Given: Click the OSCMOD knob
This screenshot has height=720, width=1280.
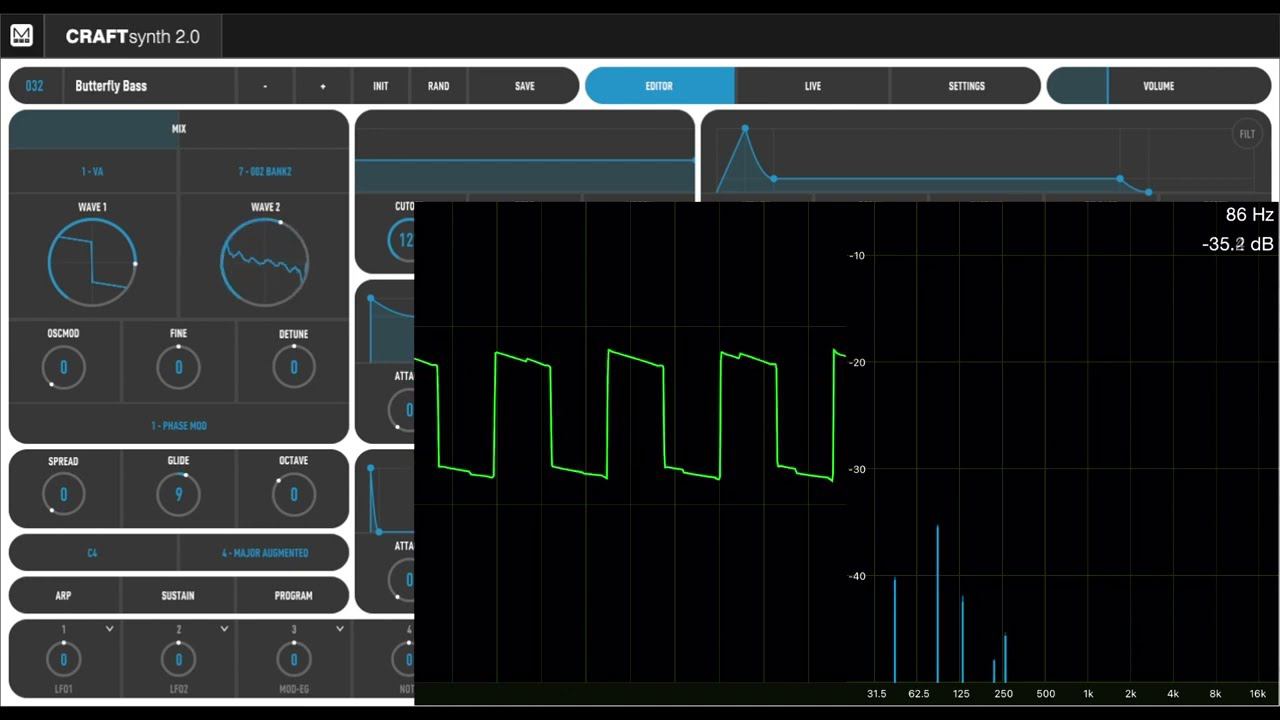Looking at the screenshot, I should pos(63,367).
